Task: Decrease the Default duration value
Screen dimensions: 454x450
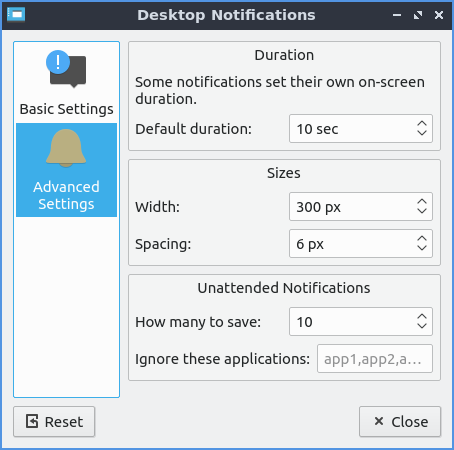Action: click(x=422, y=133)
